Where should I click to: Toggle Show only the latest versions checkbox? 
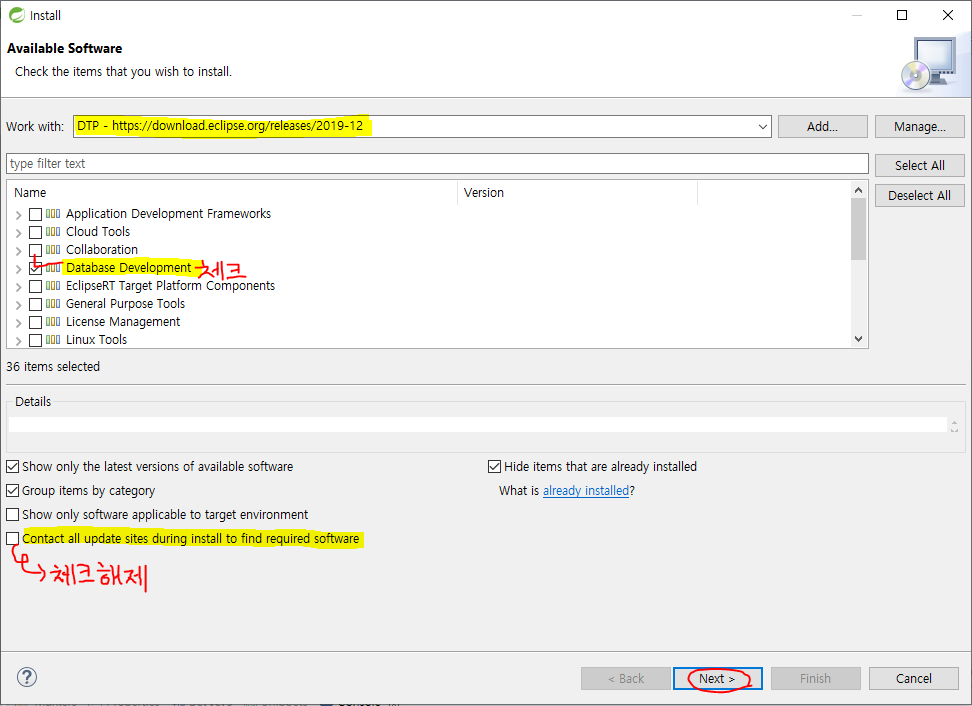coord(12,466)
